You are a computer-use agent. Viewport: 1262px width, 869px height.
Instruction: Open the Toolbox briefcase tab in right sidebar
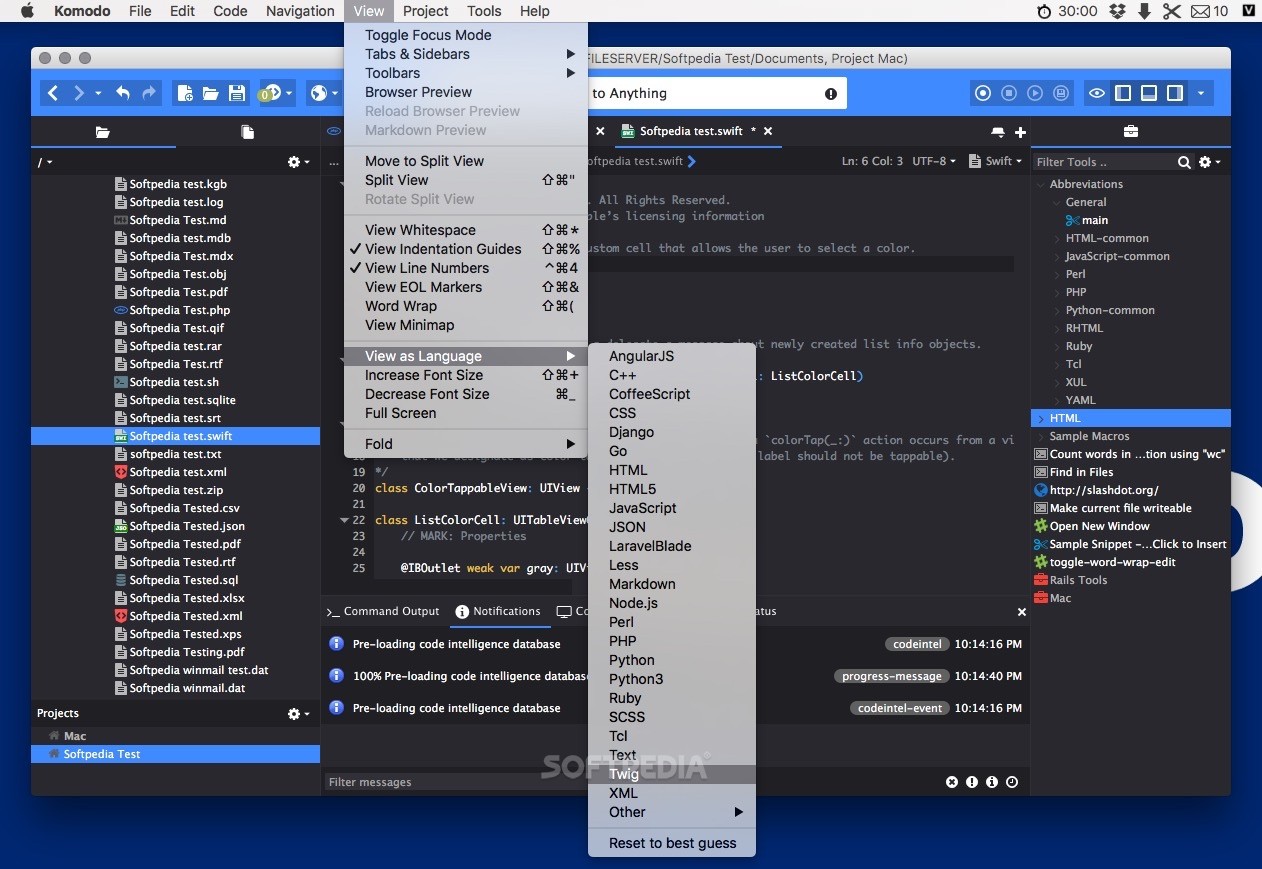coord(1130,132)
